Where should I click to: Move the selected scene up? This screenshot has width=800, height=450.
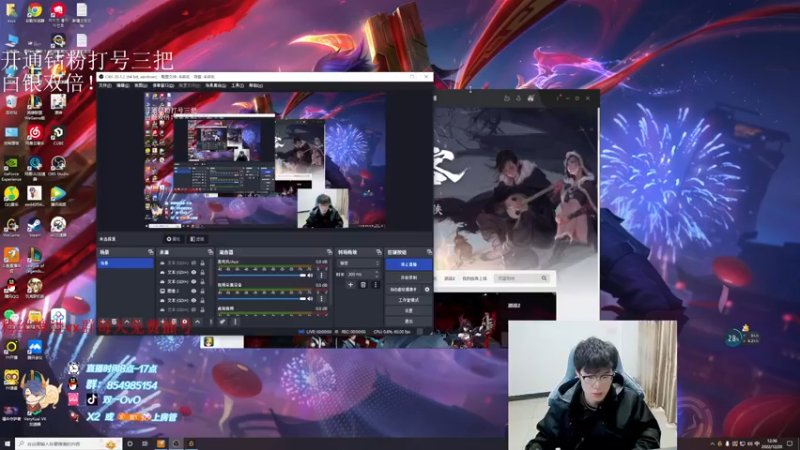coord(127,321)
